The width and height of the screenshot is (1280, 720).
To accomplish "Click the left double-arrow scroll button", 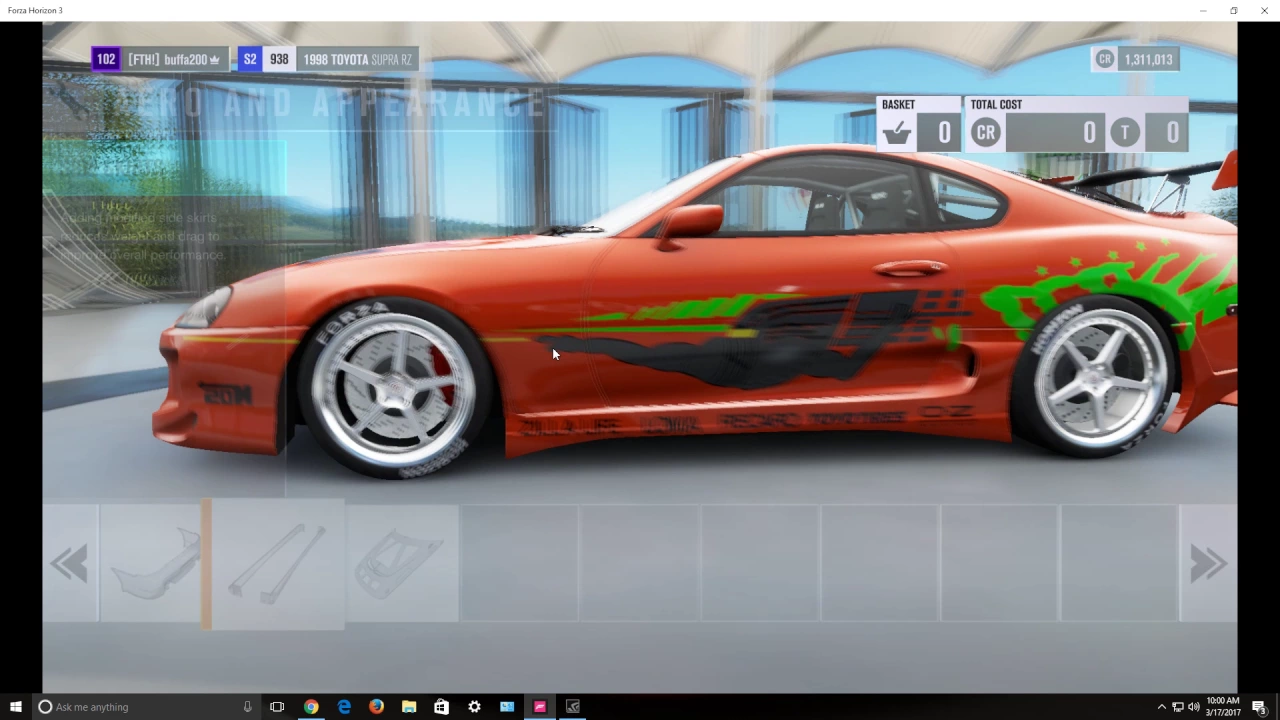I will 70,564.
